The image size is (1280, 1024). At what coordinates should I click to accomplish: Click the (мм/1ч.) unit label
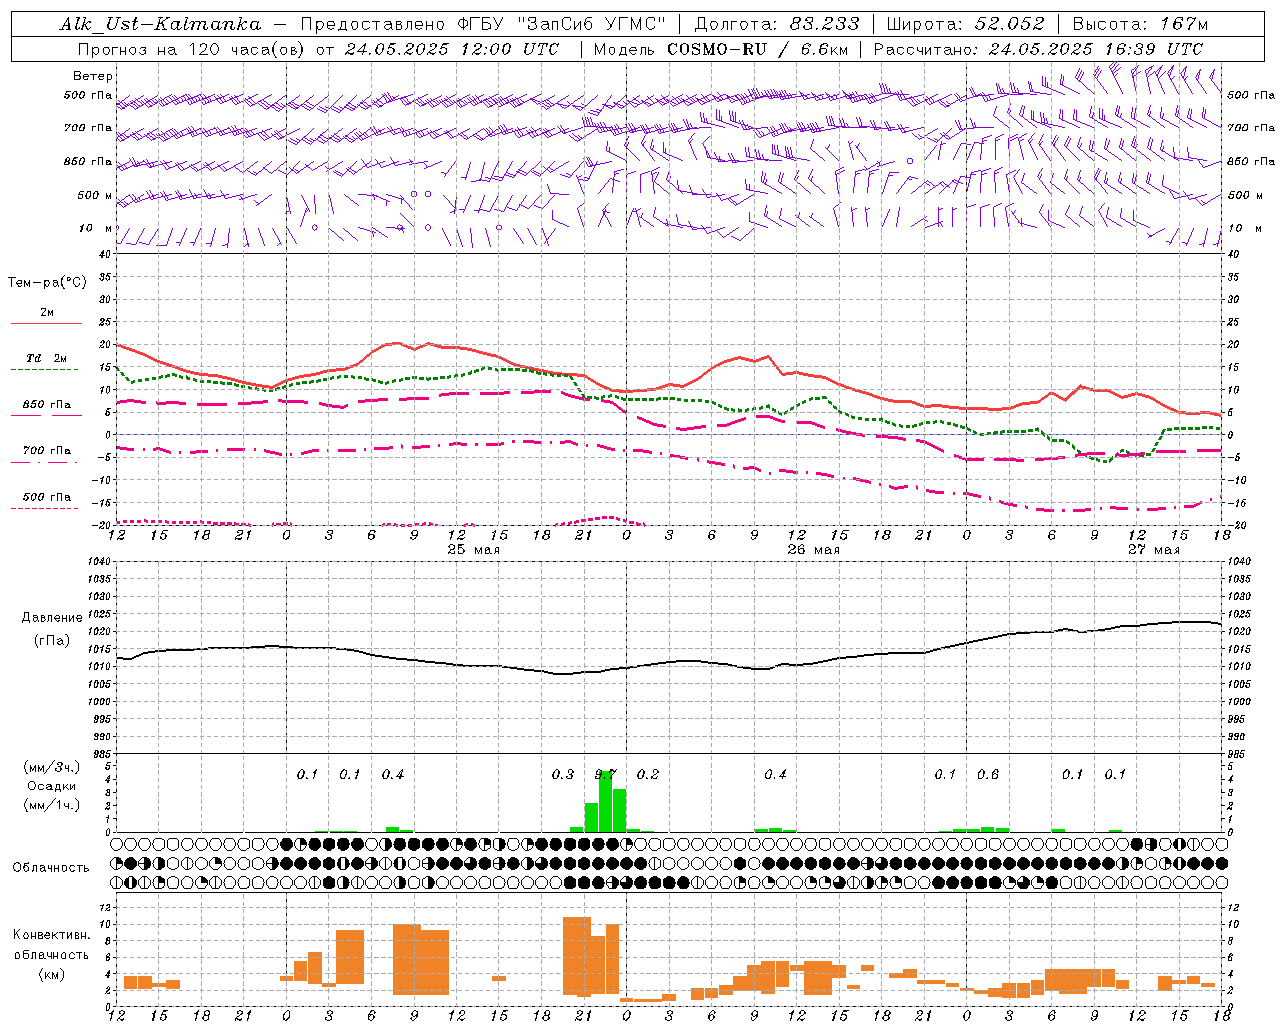tap(51, 805)
